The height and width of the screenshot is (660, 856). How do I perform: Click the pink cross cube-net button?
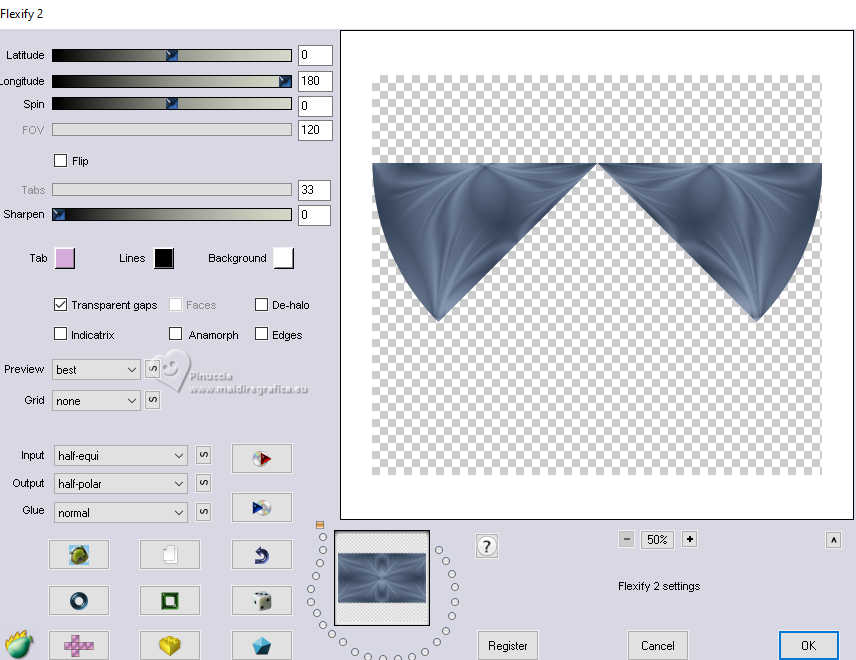79,645
